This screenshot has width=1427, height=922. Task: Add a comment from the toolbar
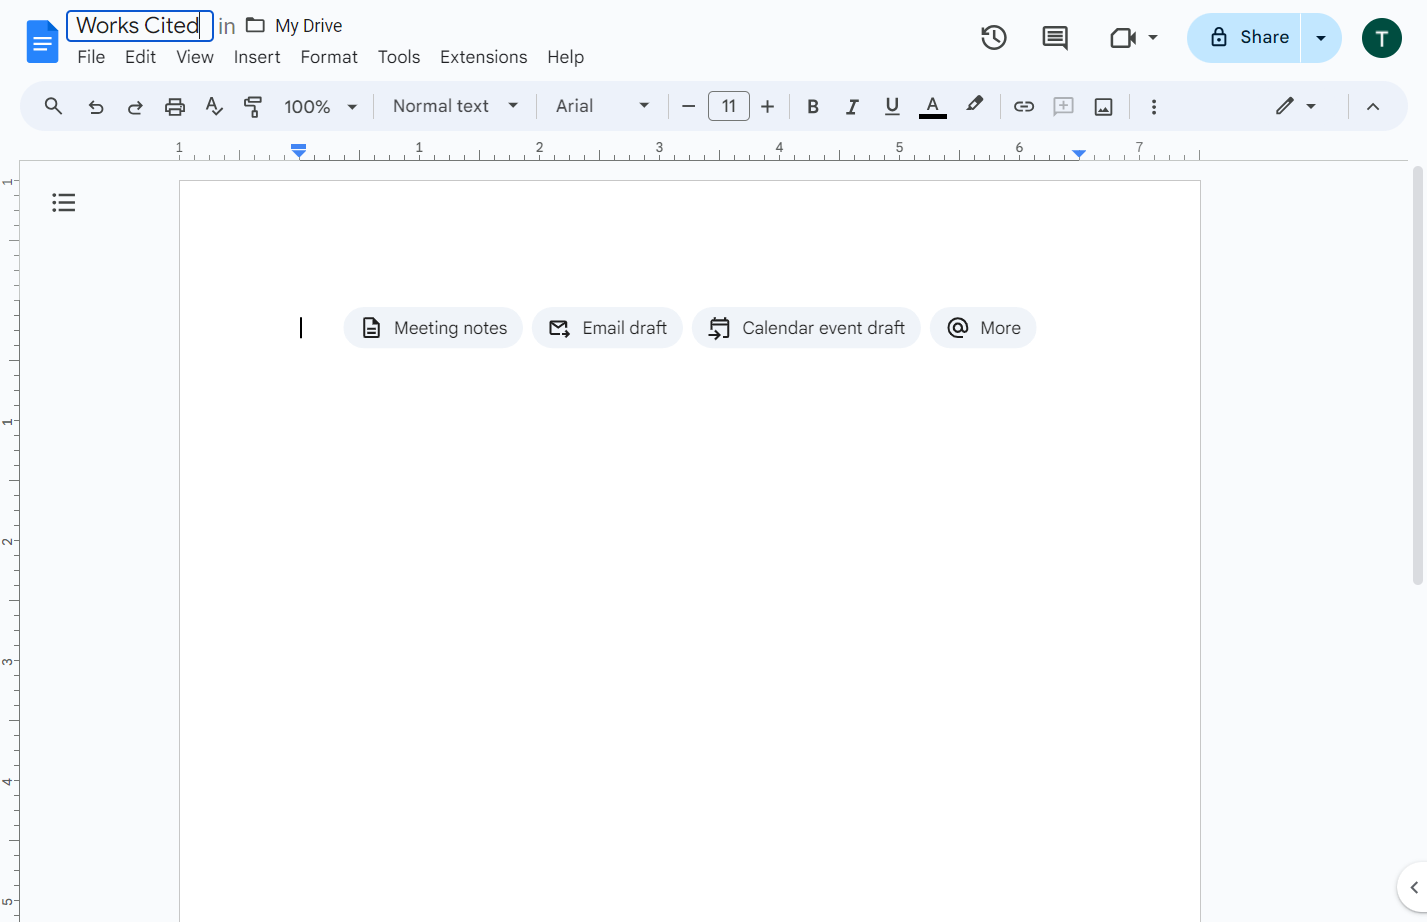(1064, 106)
